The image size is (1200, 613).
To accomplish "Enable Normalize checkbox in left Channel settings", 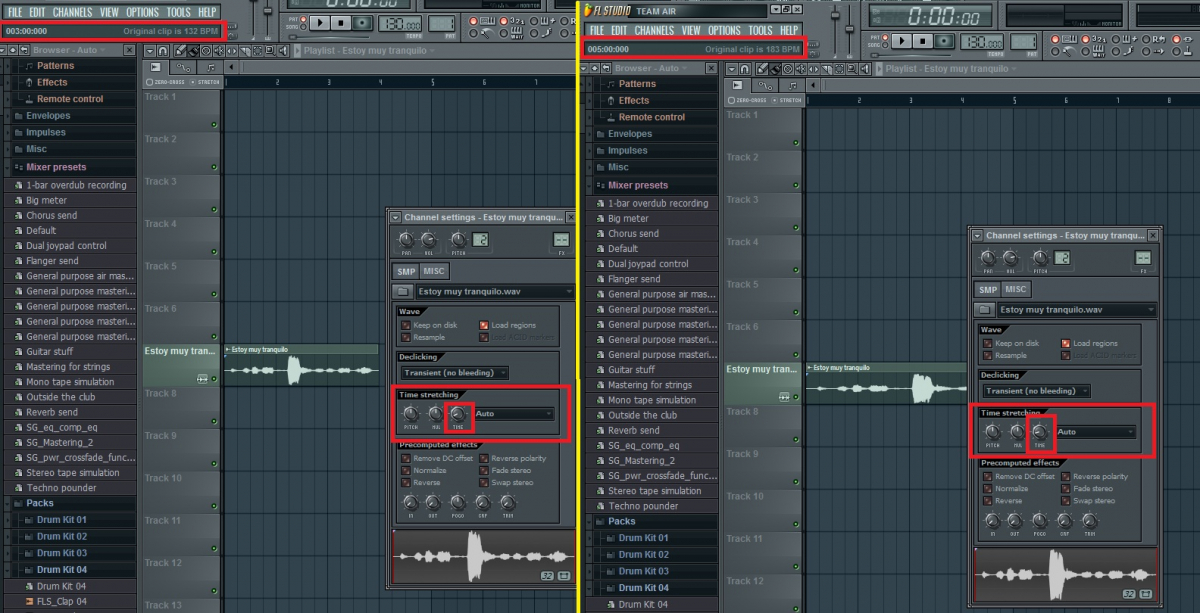I will tap(407, 470).
